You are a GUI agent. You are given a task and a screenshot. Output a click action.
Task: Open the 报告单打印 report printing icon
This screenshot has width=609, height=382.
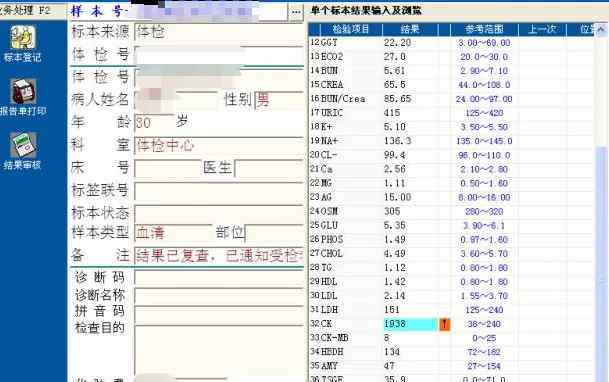[23, 97]
